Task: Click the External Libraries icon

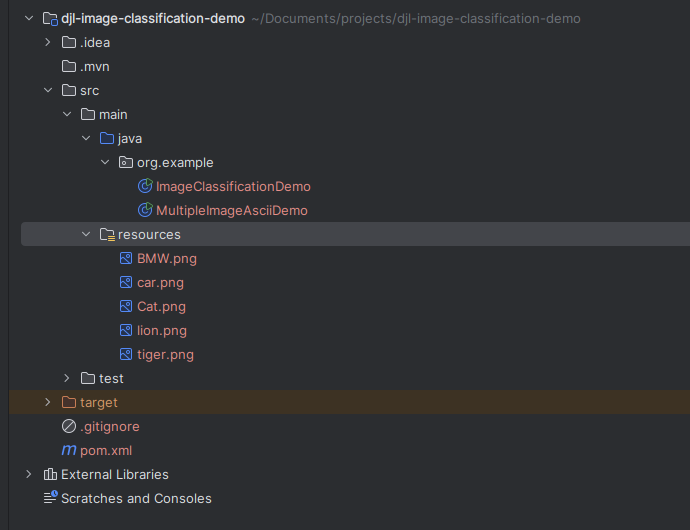Action: tap(50, 475)
